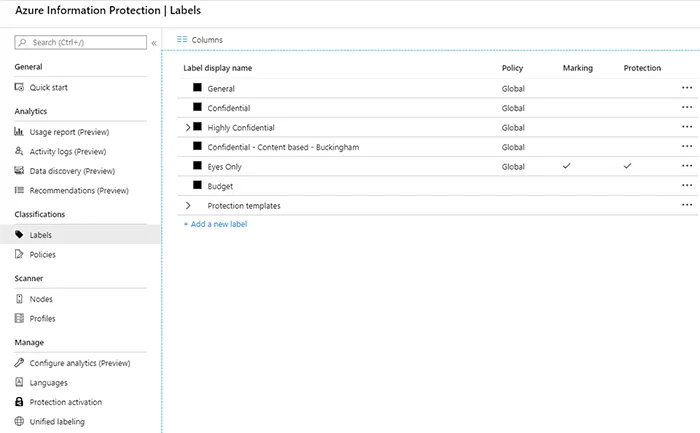Click the Protection column header
Viewport: 700px width, 433px height.
click(x=642, y=68)
